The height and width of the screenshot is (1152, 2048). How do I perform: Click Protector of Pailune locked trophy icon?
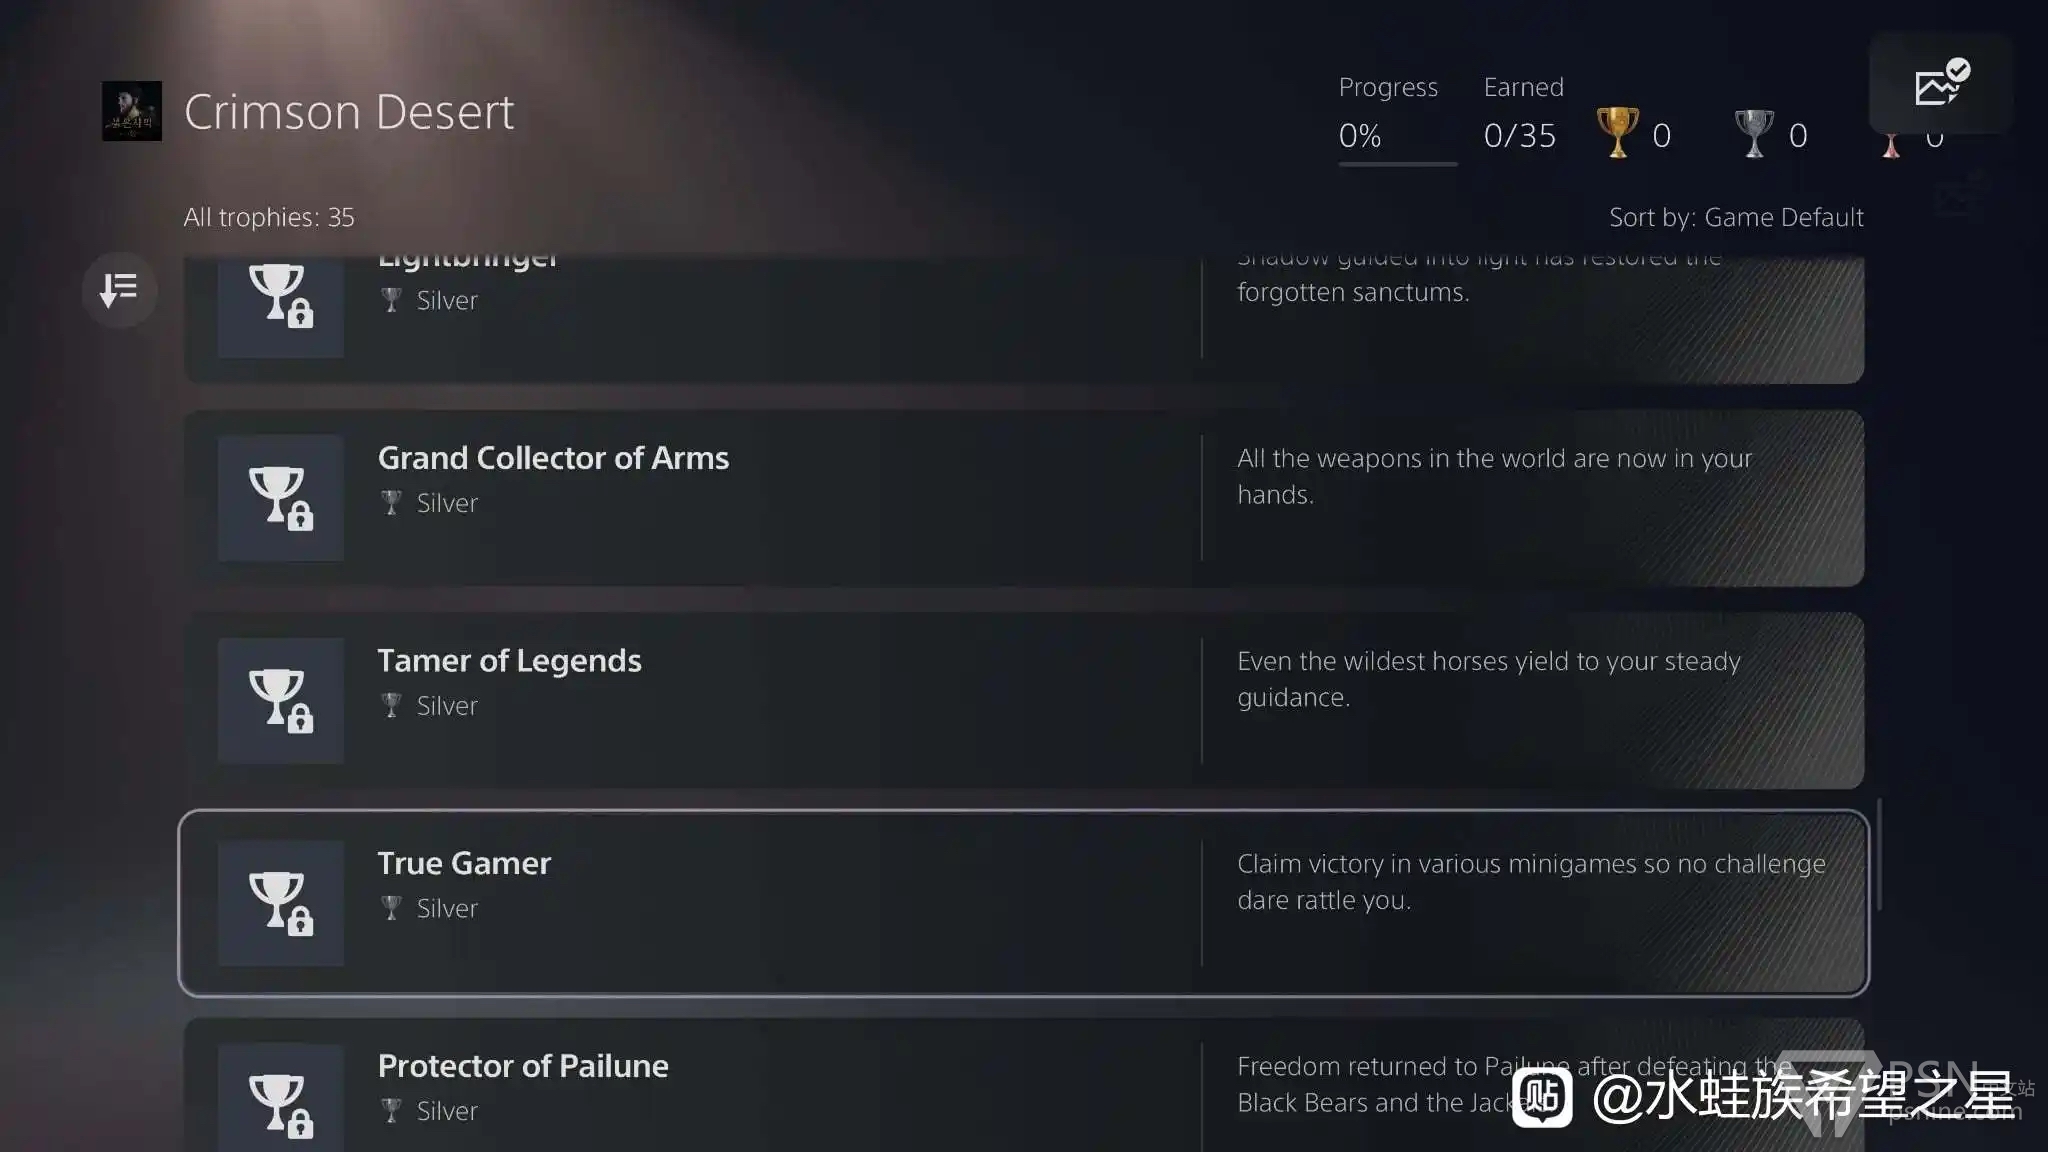click(x=281, y=1100)
